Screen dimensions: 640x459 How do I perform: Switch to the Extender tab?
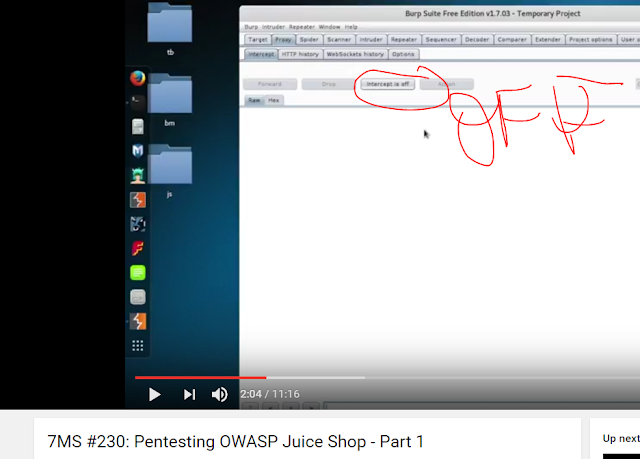[x=548, y=40]
